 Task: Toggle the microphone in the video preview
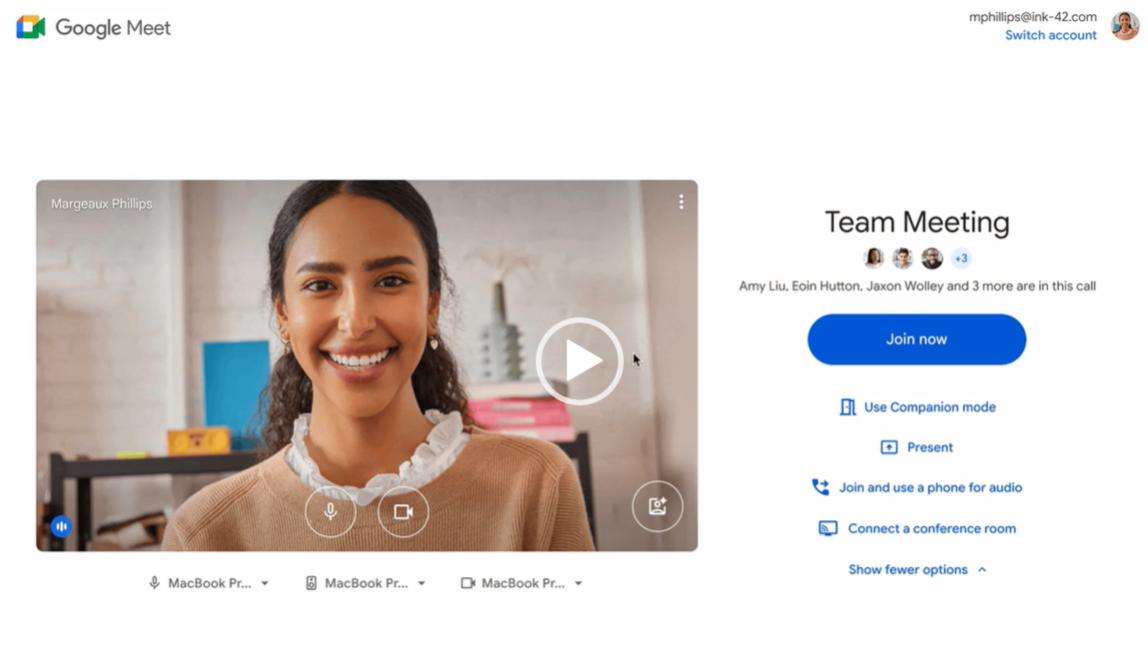pos(330,512)
